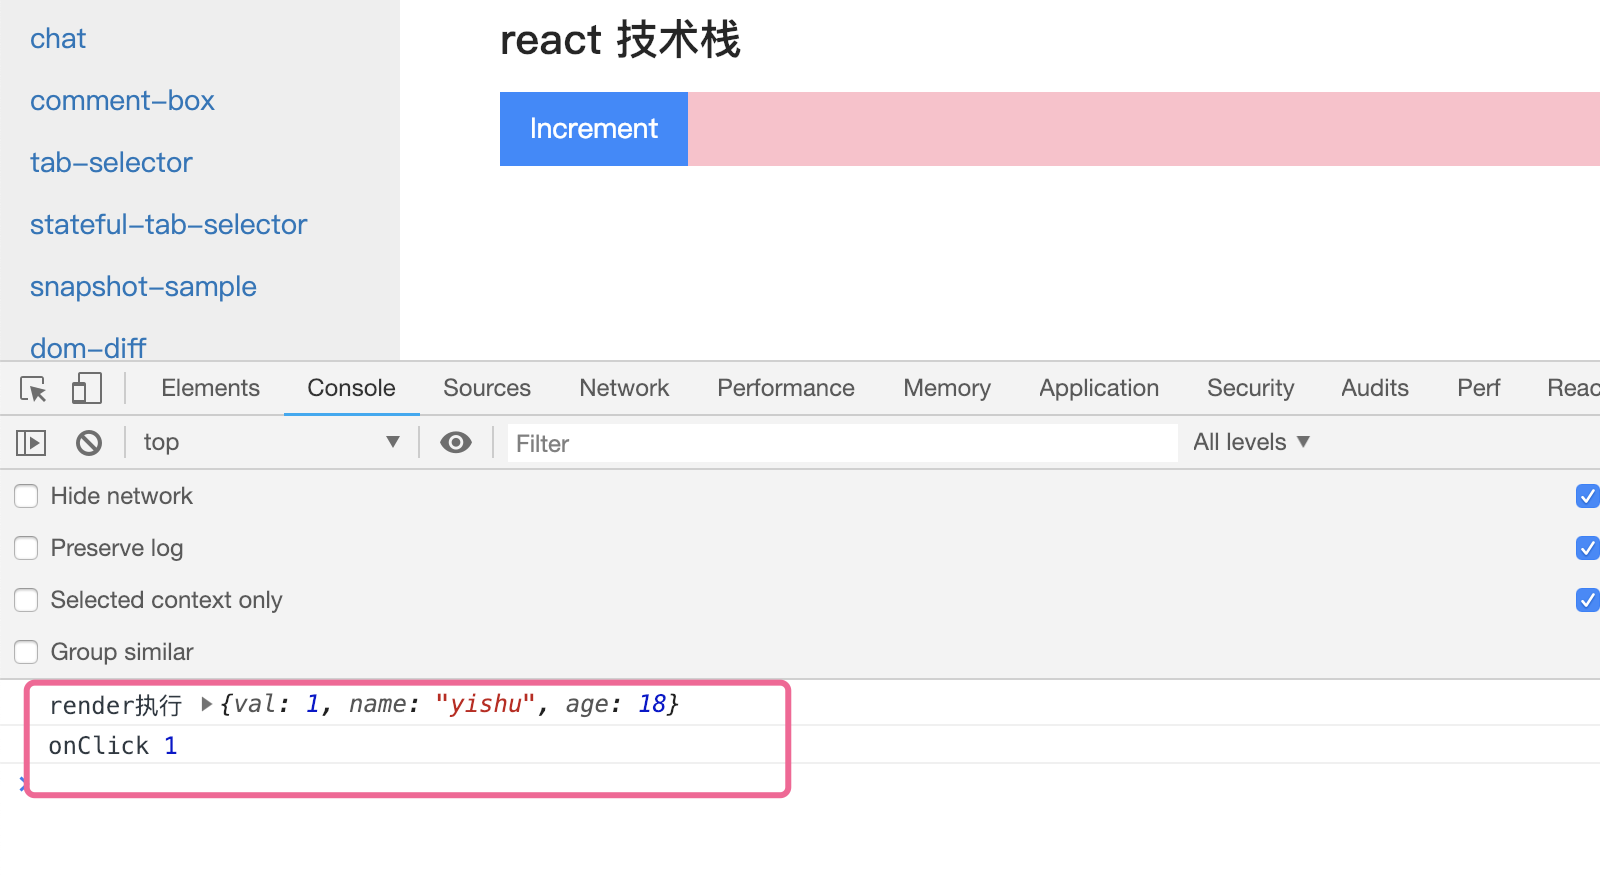Open the comment-box link
Viewport: 1600px width, 876px height.
click(122, 101)
